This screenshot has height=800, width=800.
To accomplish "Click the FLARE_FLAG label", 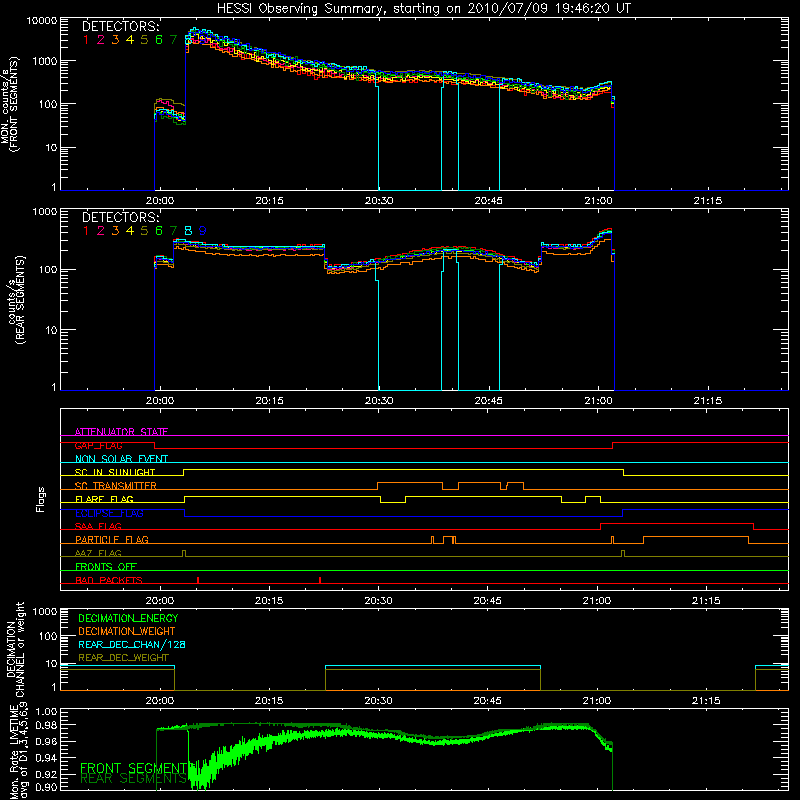I will (x=104, y=499).
